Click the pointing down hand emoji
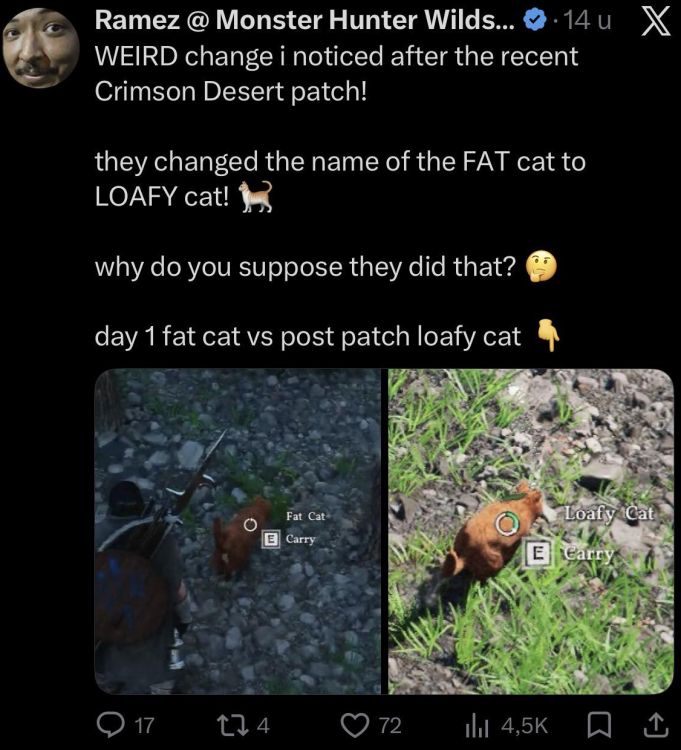This screenshot has width=681, height=750. pos(549,335)
